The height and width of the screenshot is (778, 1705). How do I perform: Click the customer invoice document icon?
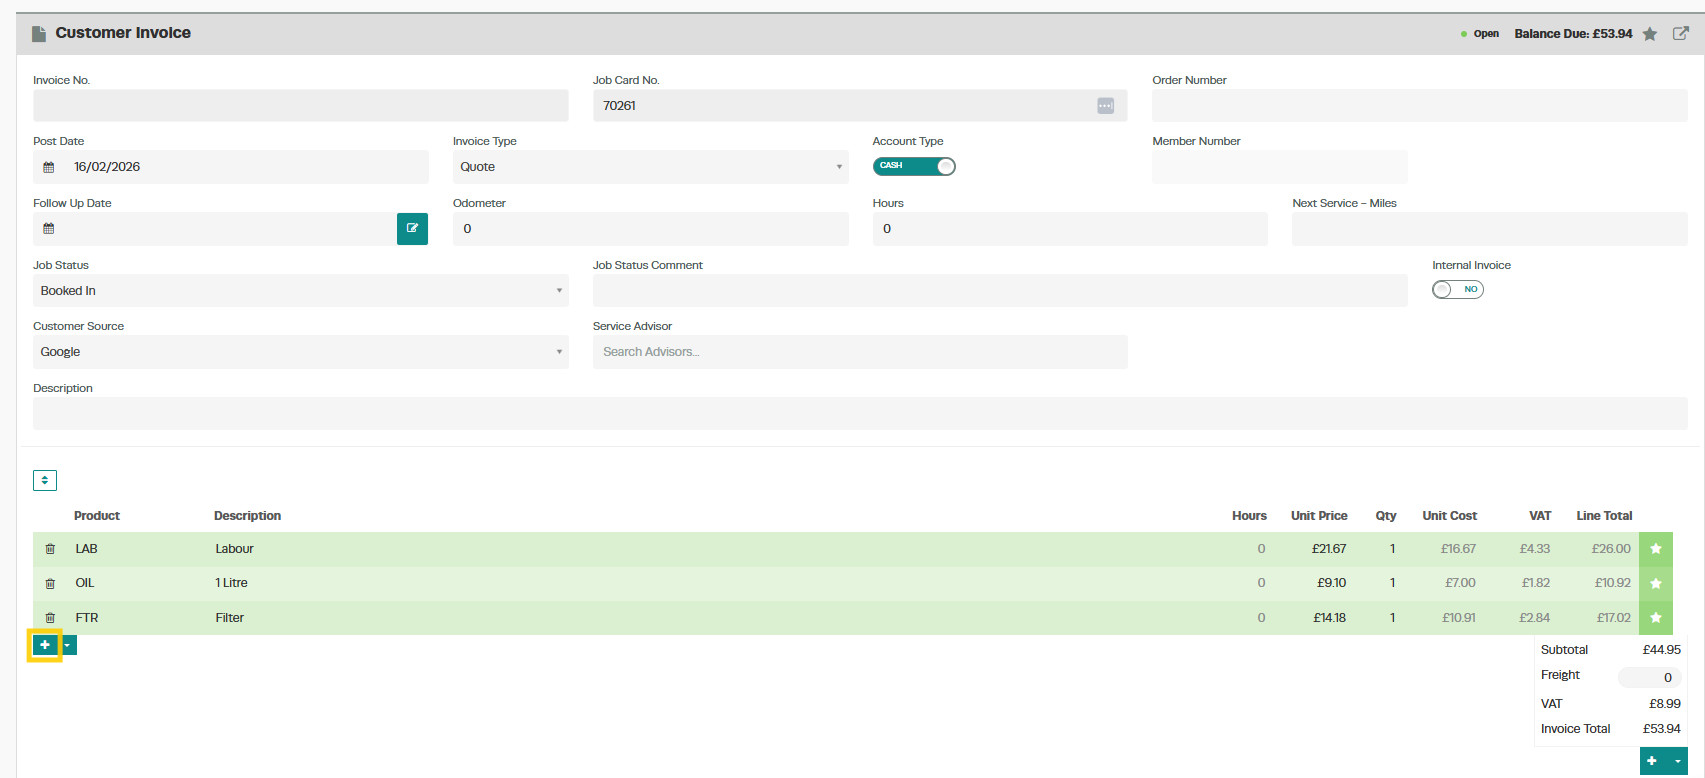click(39, 34)
